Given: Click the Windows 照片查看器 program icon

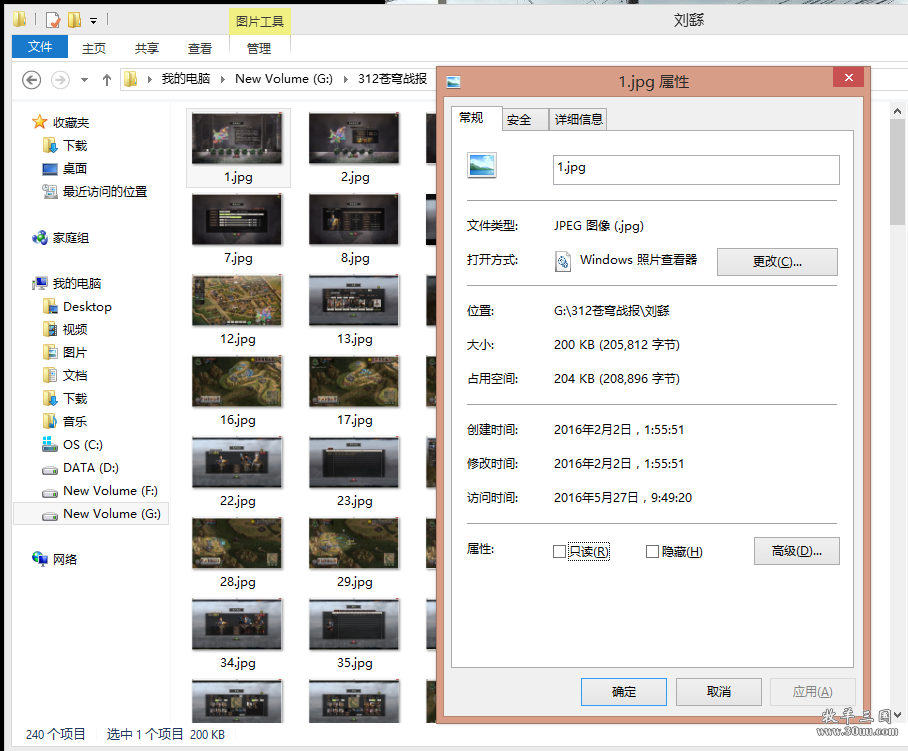Looking at the screenshot, I should (x=562, y=261).
